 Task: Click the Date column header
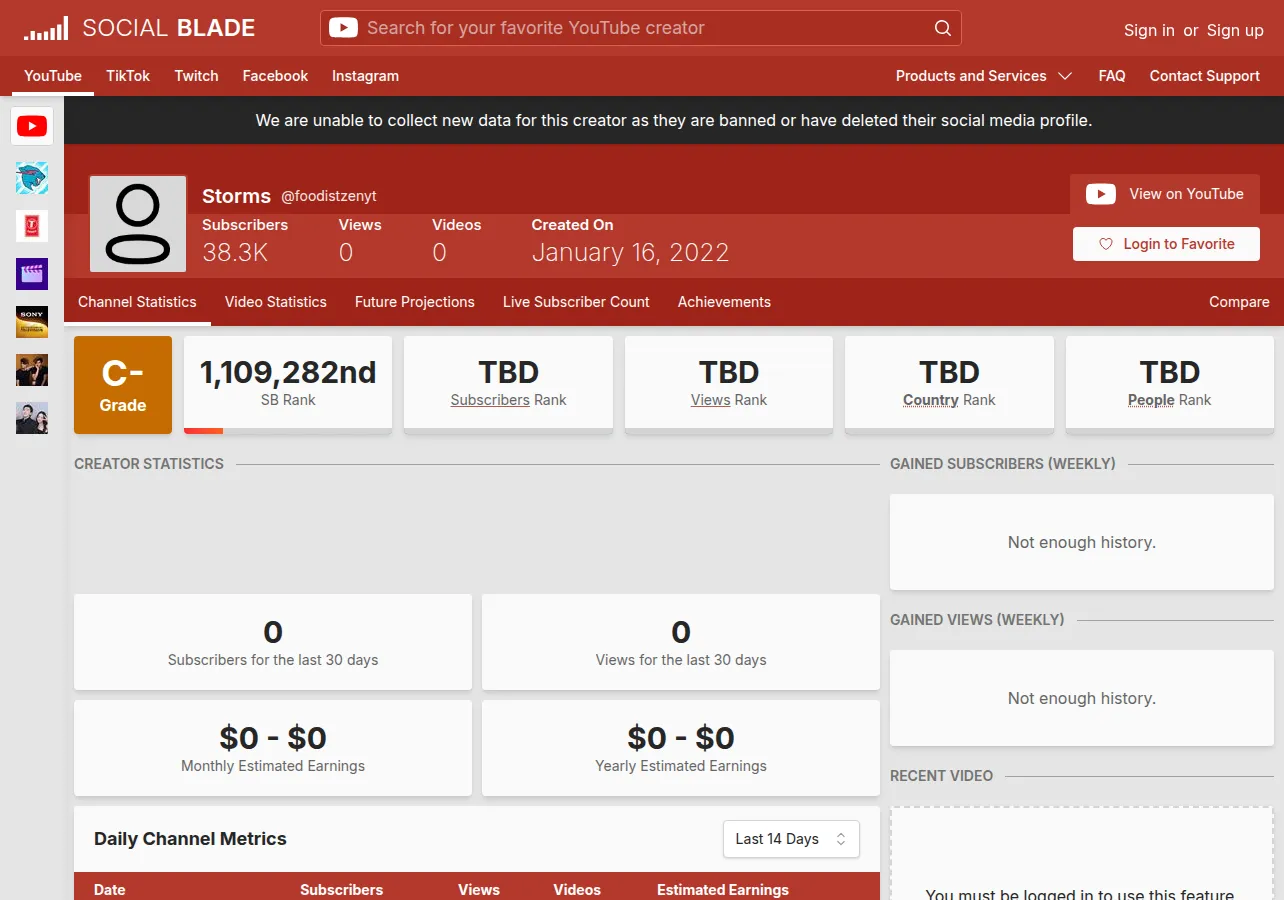coord(110,890)
